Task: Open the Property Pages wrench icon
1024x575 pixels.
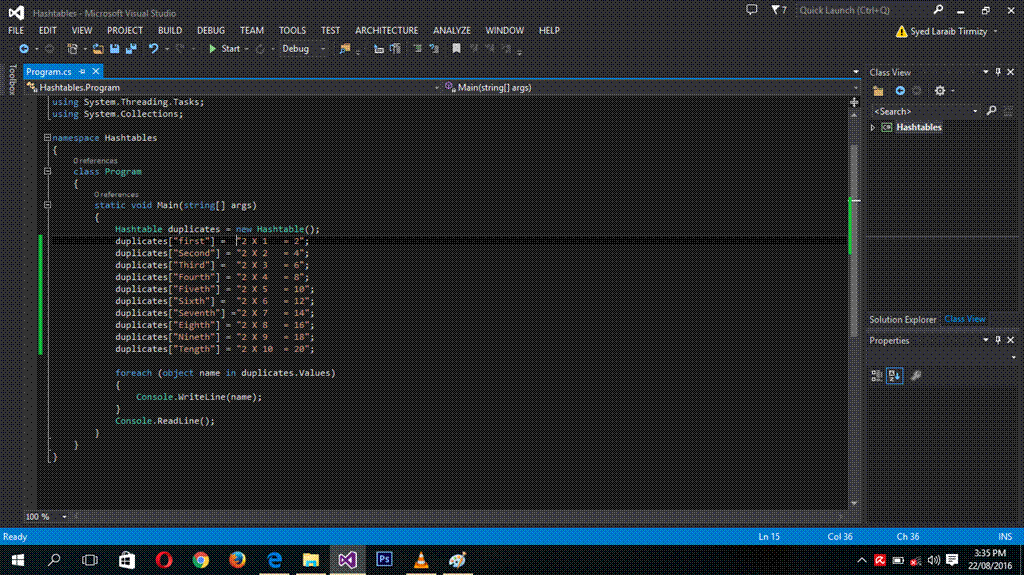Action: click(x=915, y=376)
